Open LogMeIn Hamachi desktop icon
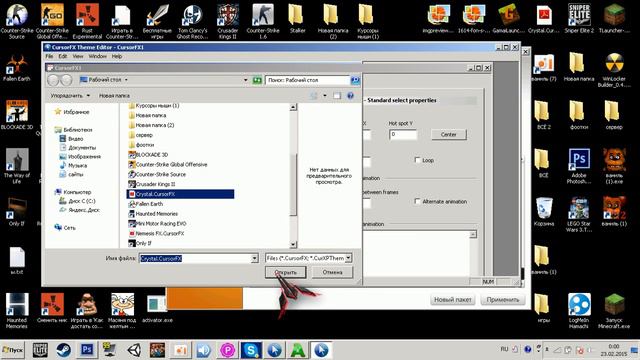 pyautogui.click(x=579, y=311)
